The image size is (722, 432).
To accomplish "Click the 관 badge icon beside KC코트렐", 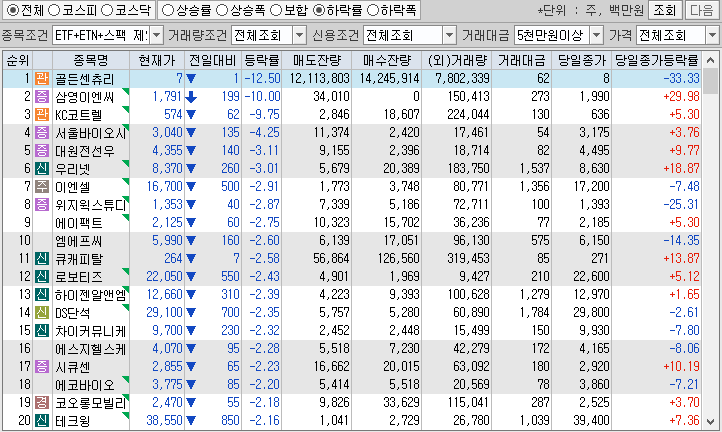I will [42, 114].
